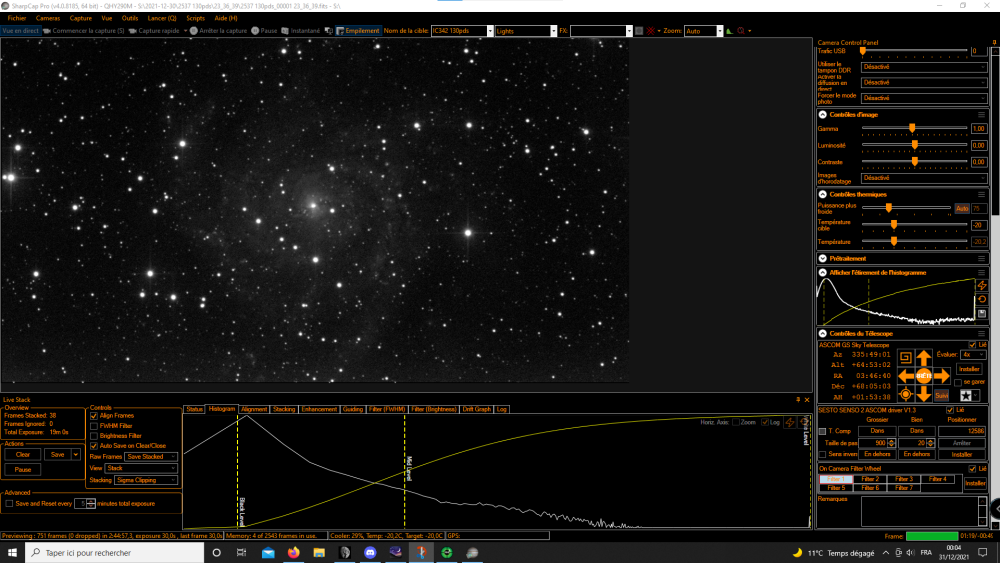Click the telescope move left arrow
This screenshot has height=563, width=1000.
pyautogui.click(x=906, y=376)
